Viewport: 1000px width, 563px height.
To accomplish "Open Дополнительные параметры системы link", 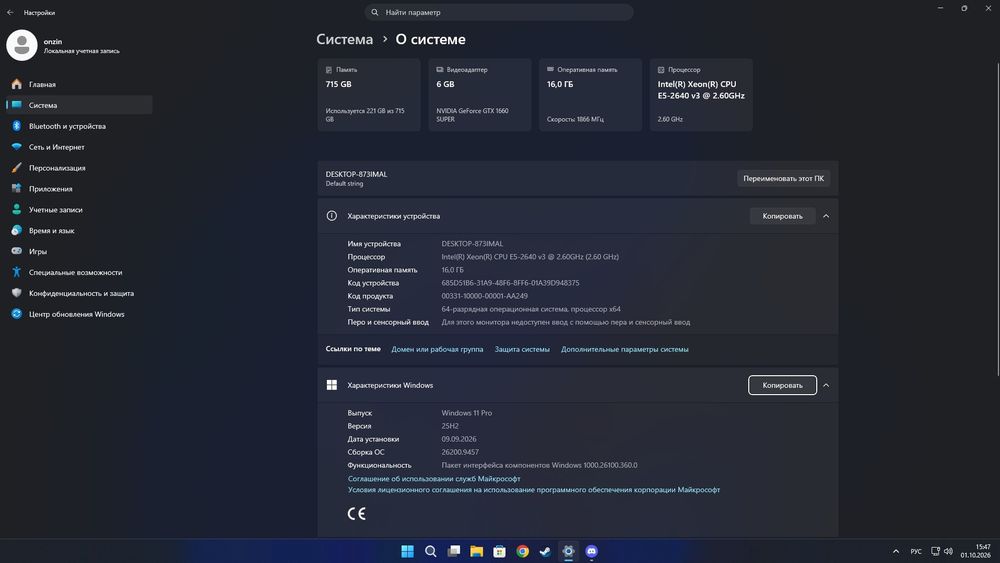I will click(x=624, y=349).
